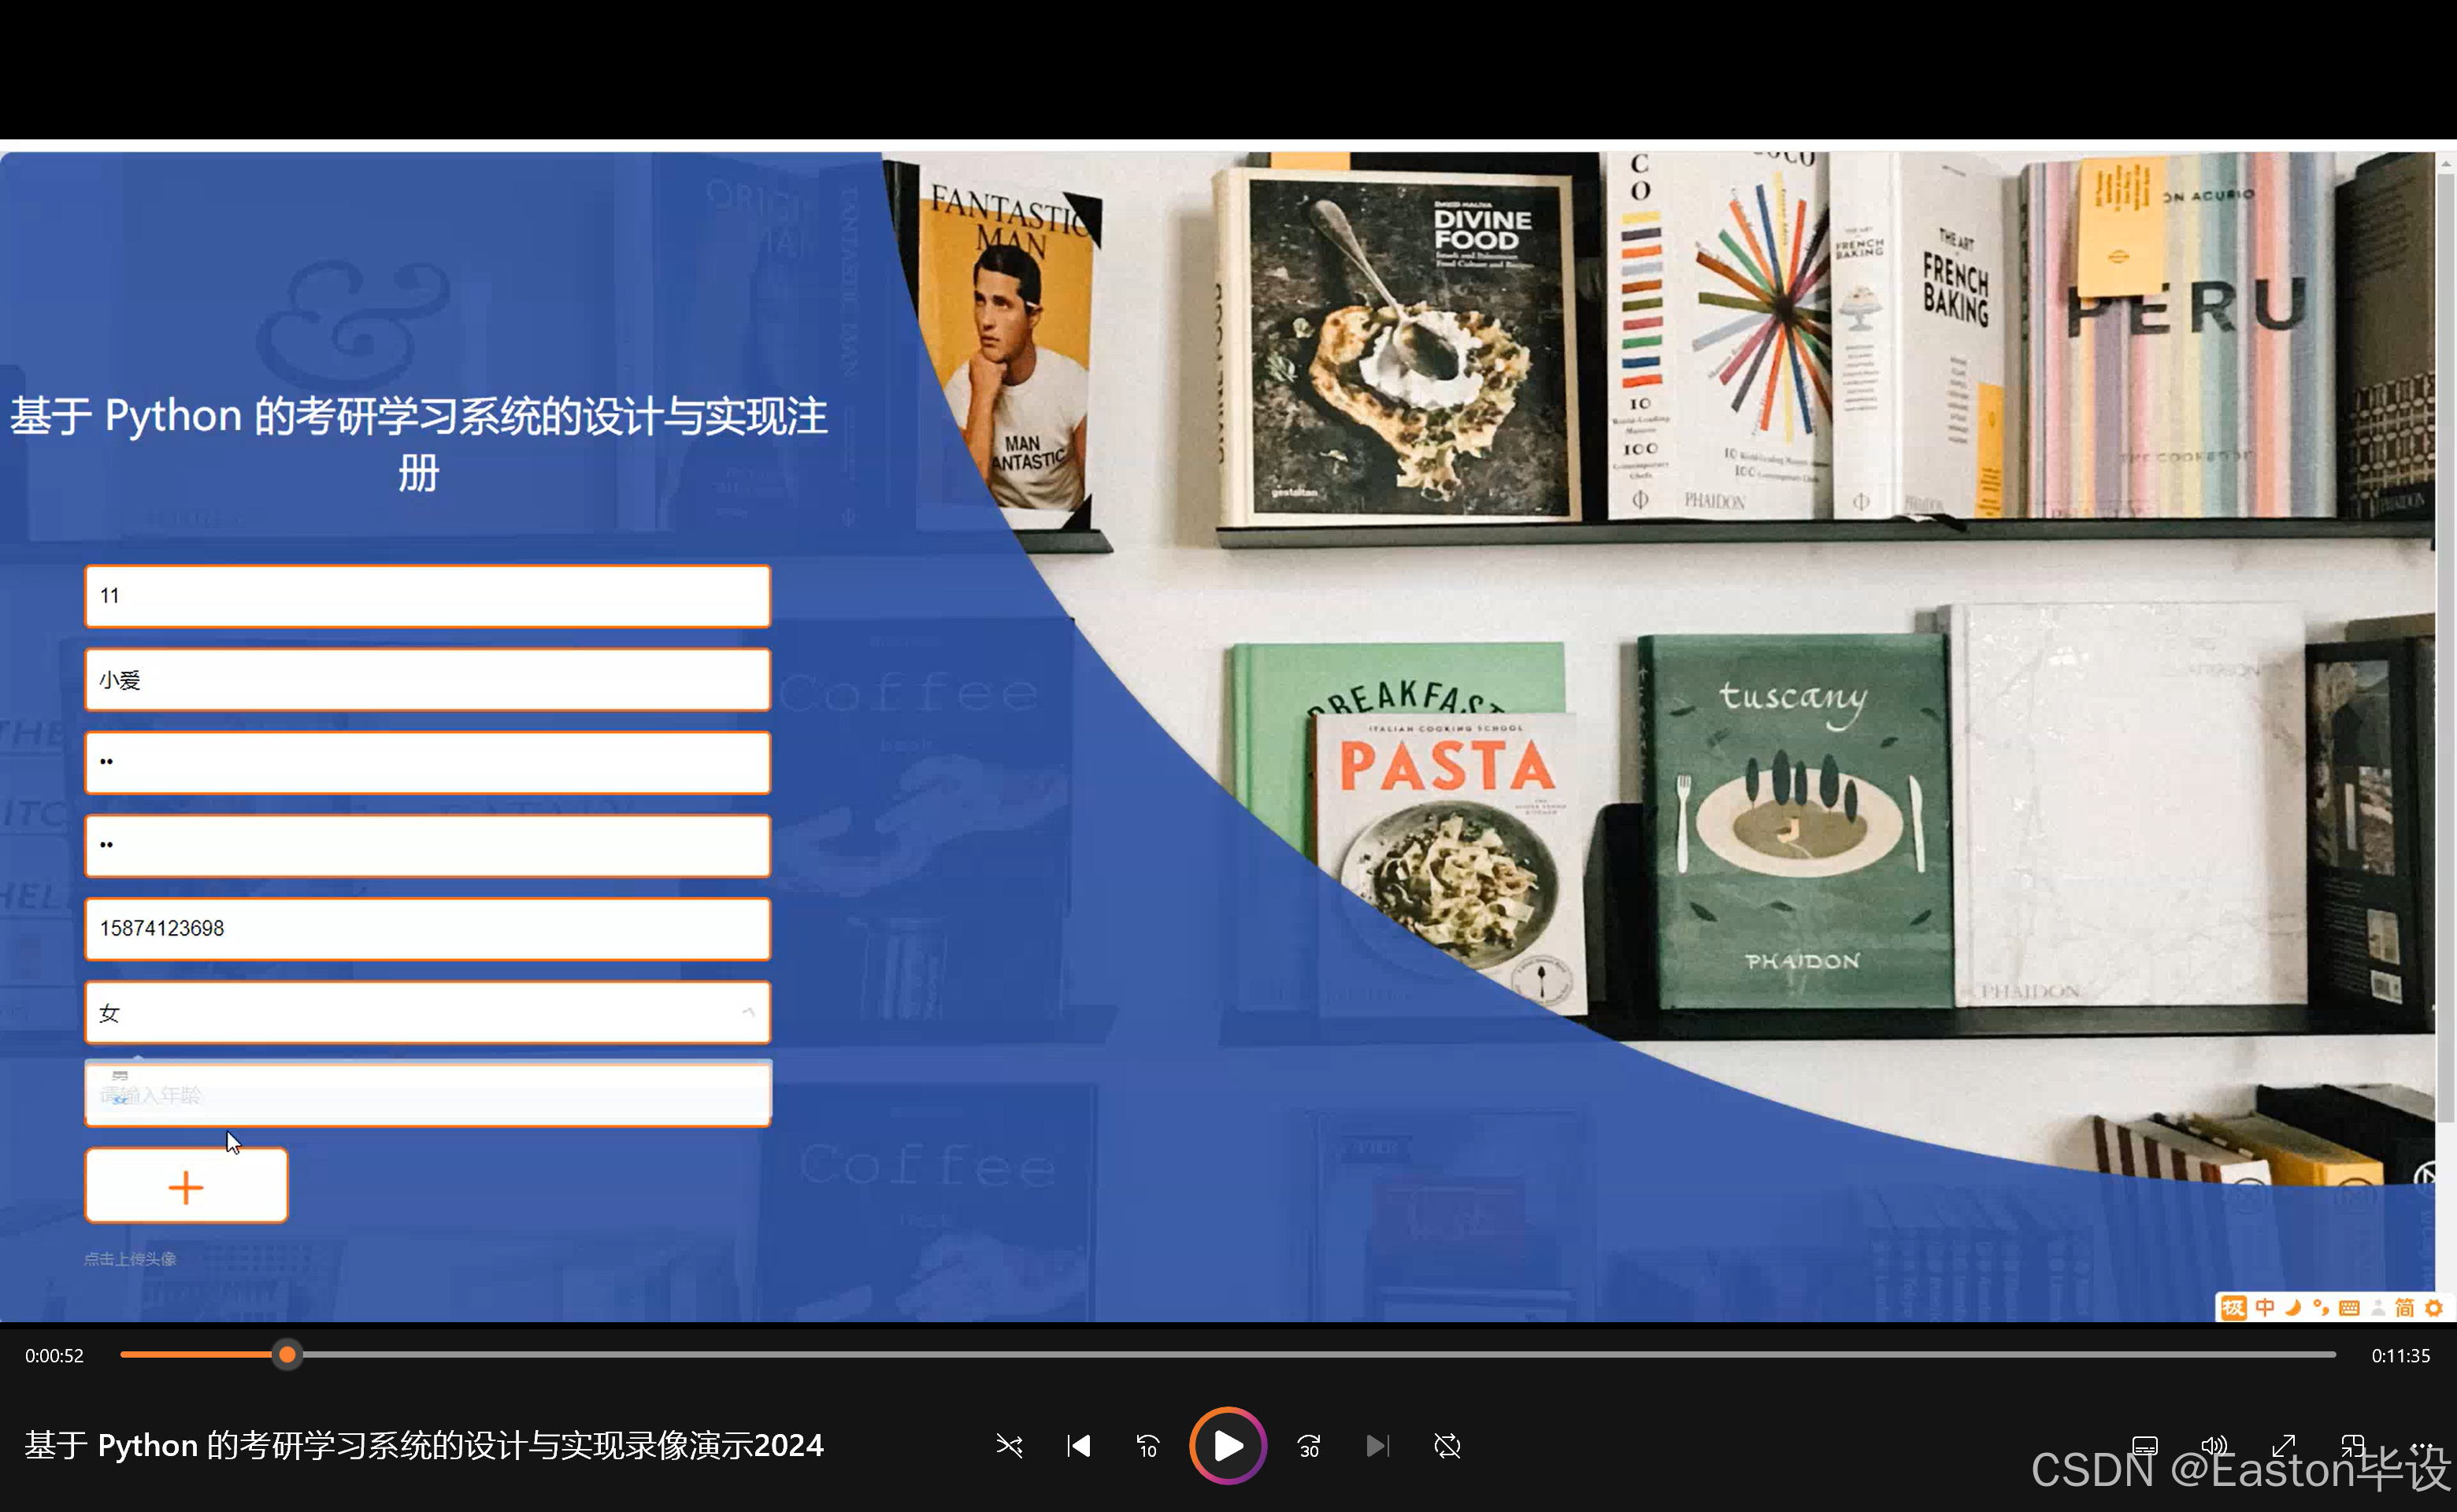
Task: Open the more options ellipsis menu
Action: click(2422, 1446)
